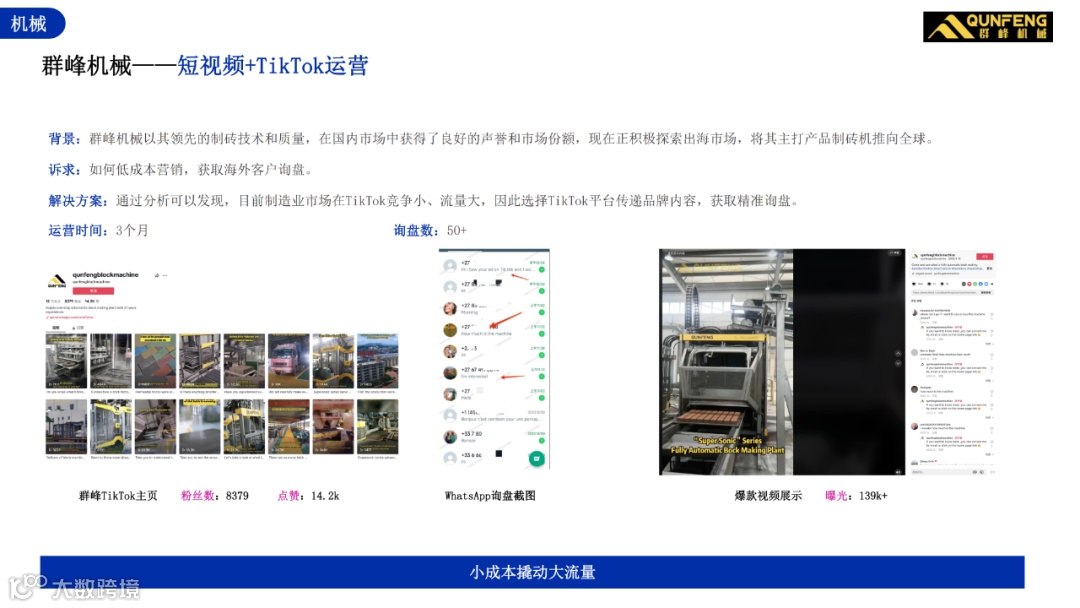
Task: Open the WhatsApp chat with the Morning message
Action: pos(495,309)
